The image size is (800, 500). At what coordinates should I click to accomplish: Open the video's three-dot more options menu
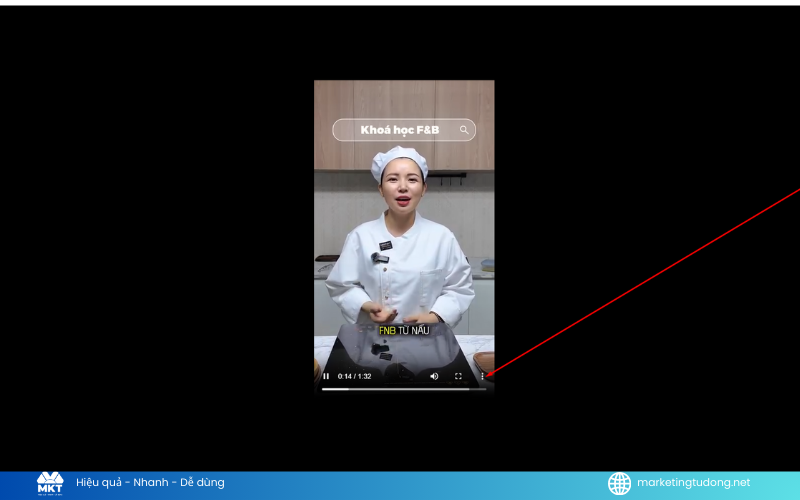click(482, 377)
